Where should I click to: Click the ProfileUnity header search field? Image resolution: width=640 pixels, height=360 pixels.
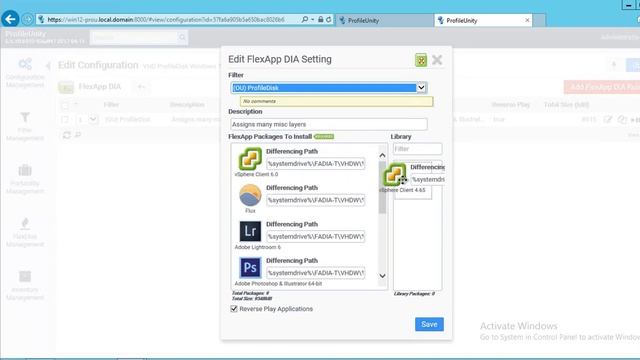pos(134,38)
